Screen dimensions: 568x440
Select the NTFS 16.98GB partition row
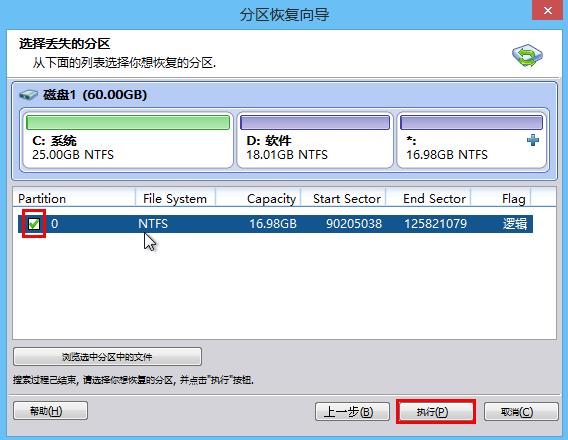[275, 224]
